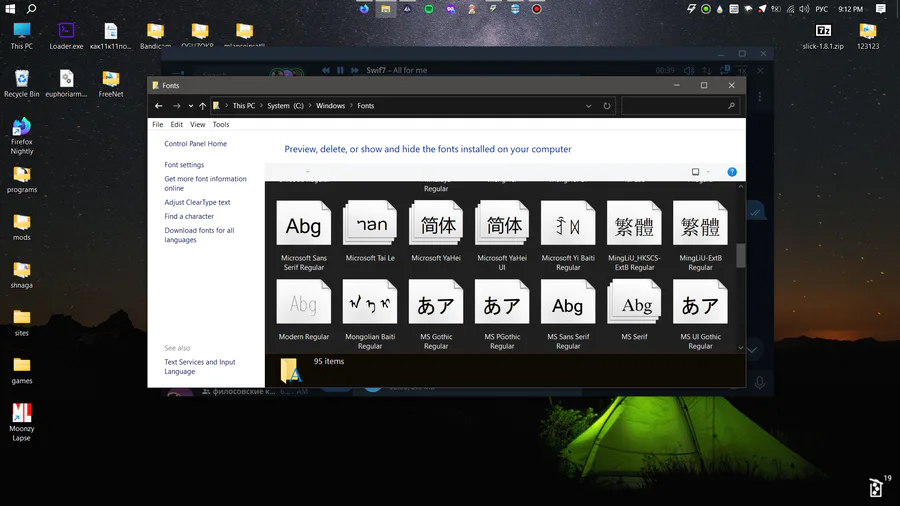Open Find a character link
Viewport: 900px width, 506px height.
point(189,216)
